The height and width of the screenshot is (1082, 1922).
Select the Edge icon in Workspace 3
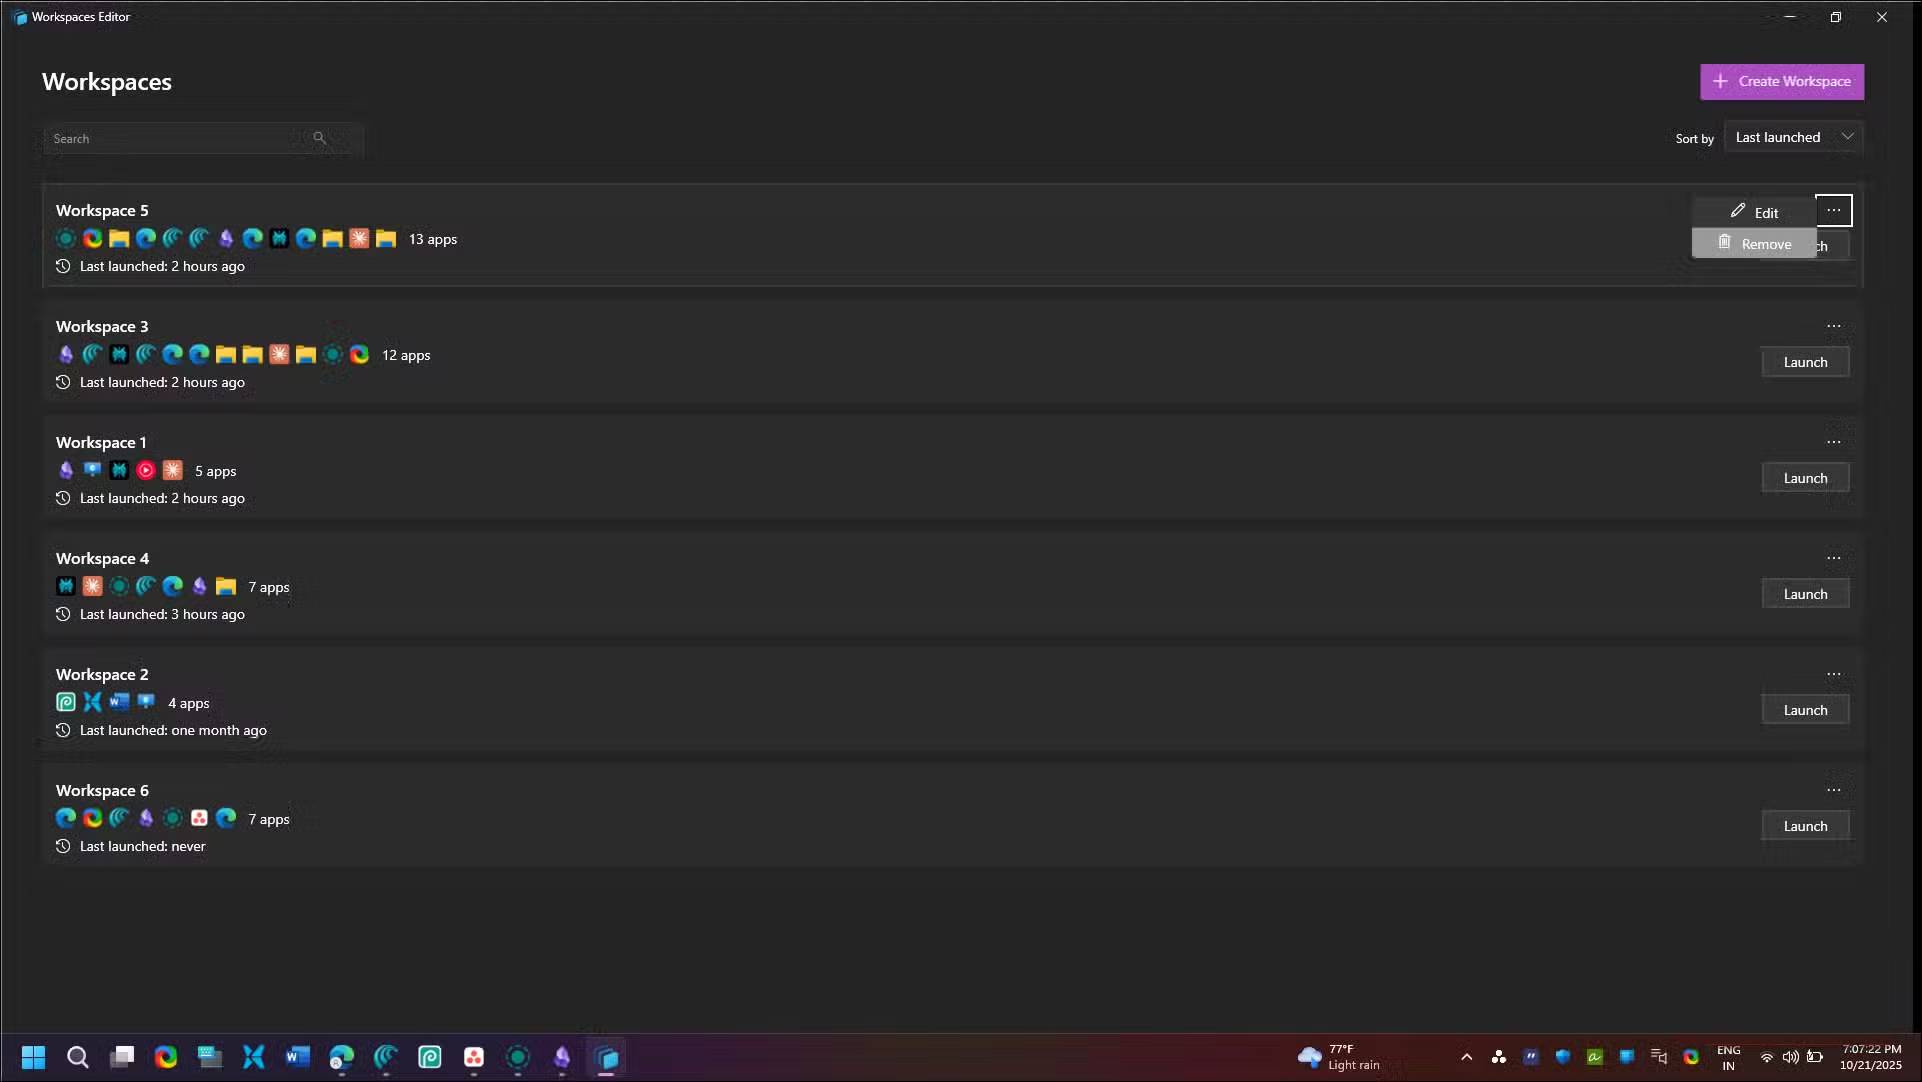[171, 354]
